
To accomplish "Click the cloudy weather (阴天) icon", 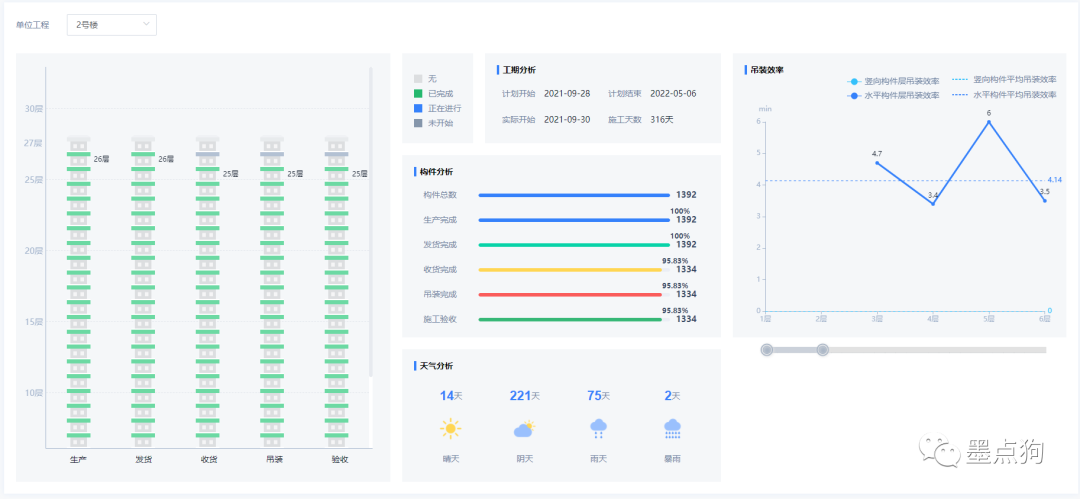I will click(524, 429).
